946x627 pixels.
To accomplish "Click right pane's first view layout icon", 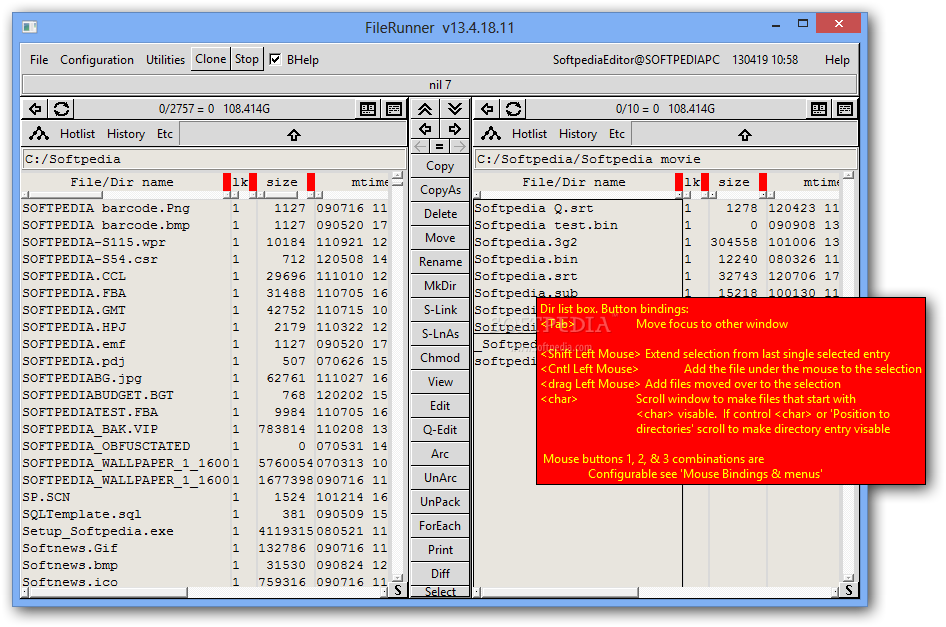I will [x=819, y=109].
